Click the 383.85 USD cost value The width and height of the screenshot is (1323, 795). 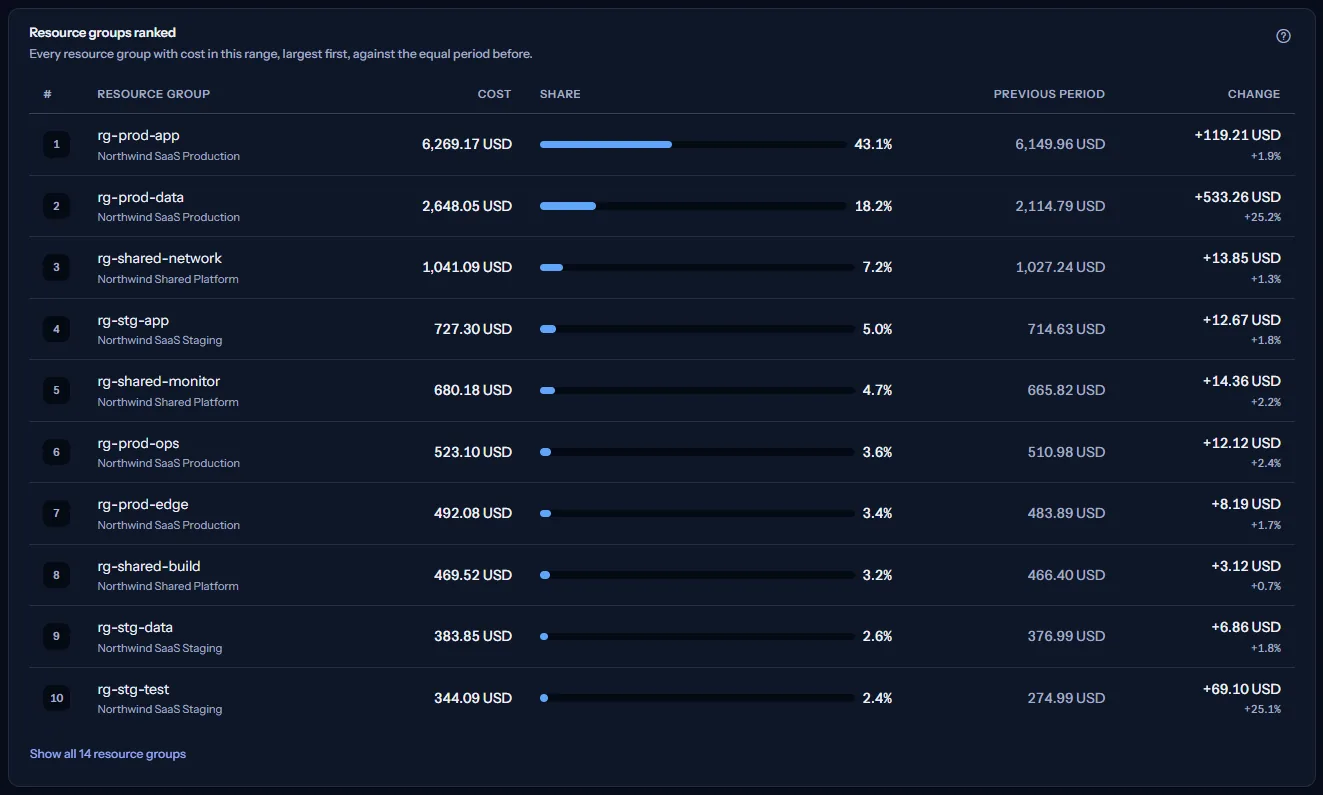474,637
